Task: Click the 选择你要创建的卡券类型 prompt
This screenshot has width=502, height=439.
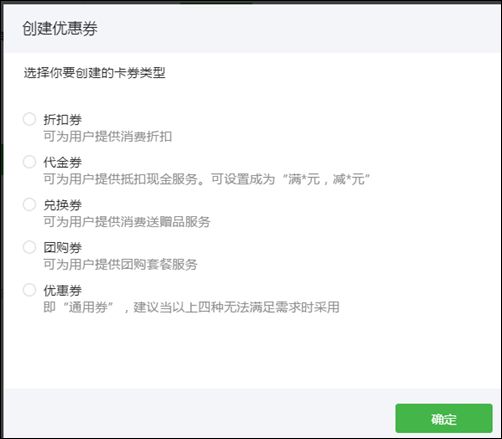Action: coord(94,72)
